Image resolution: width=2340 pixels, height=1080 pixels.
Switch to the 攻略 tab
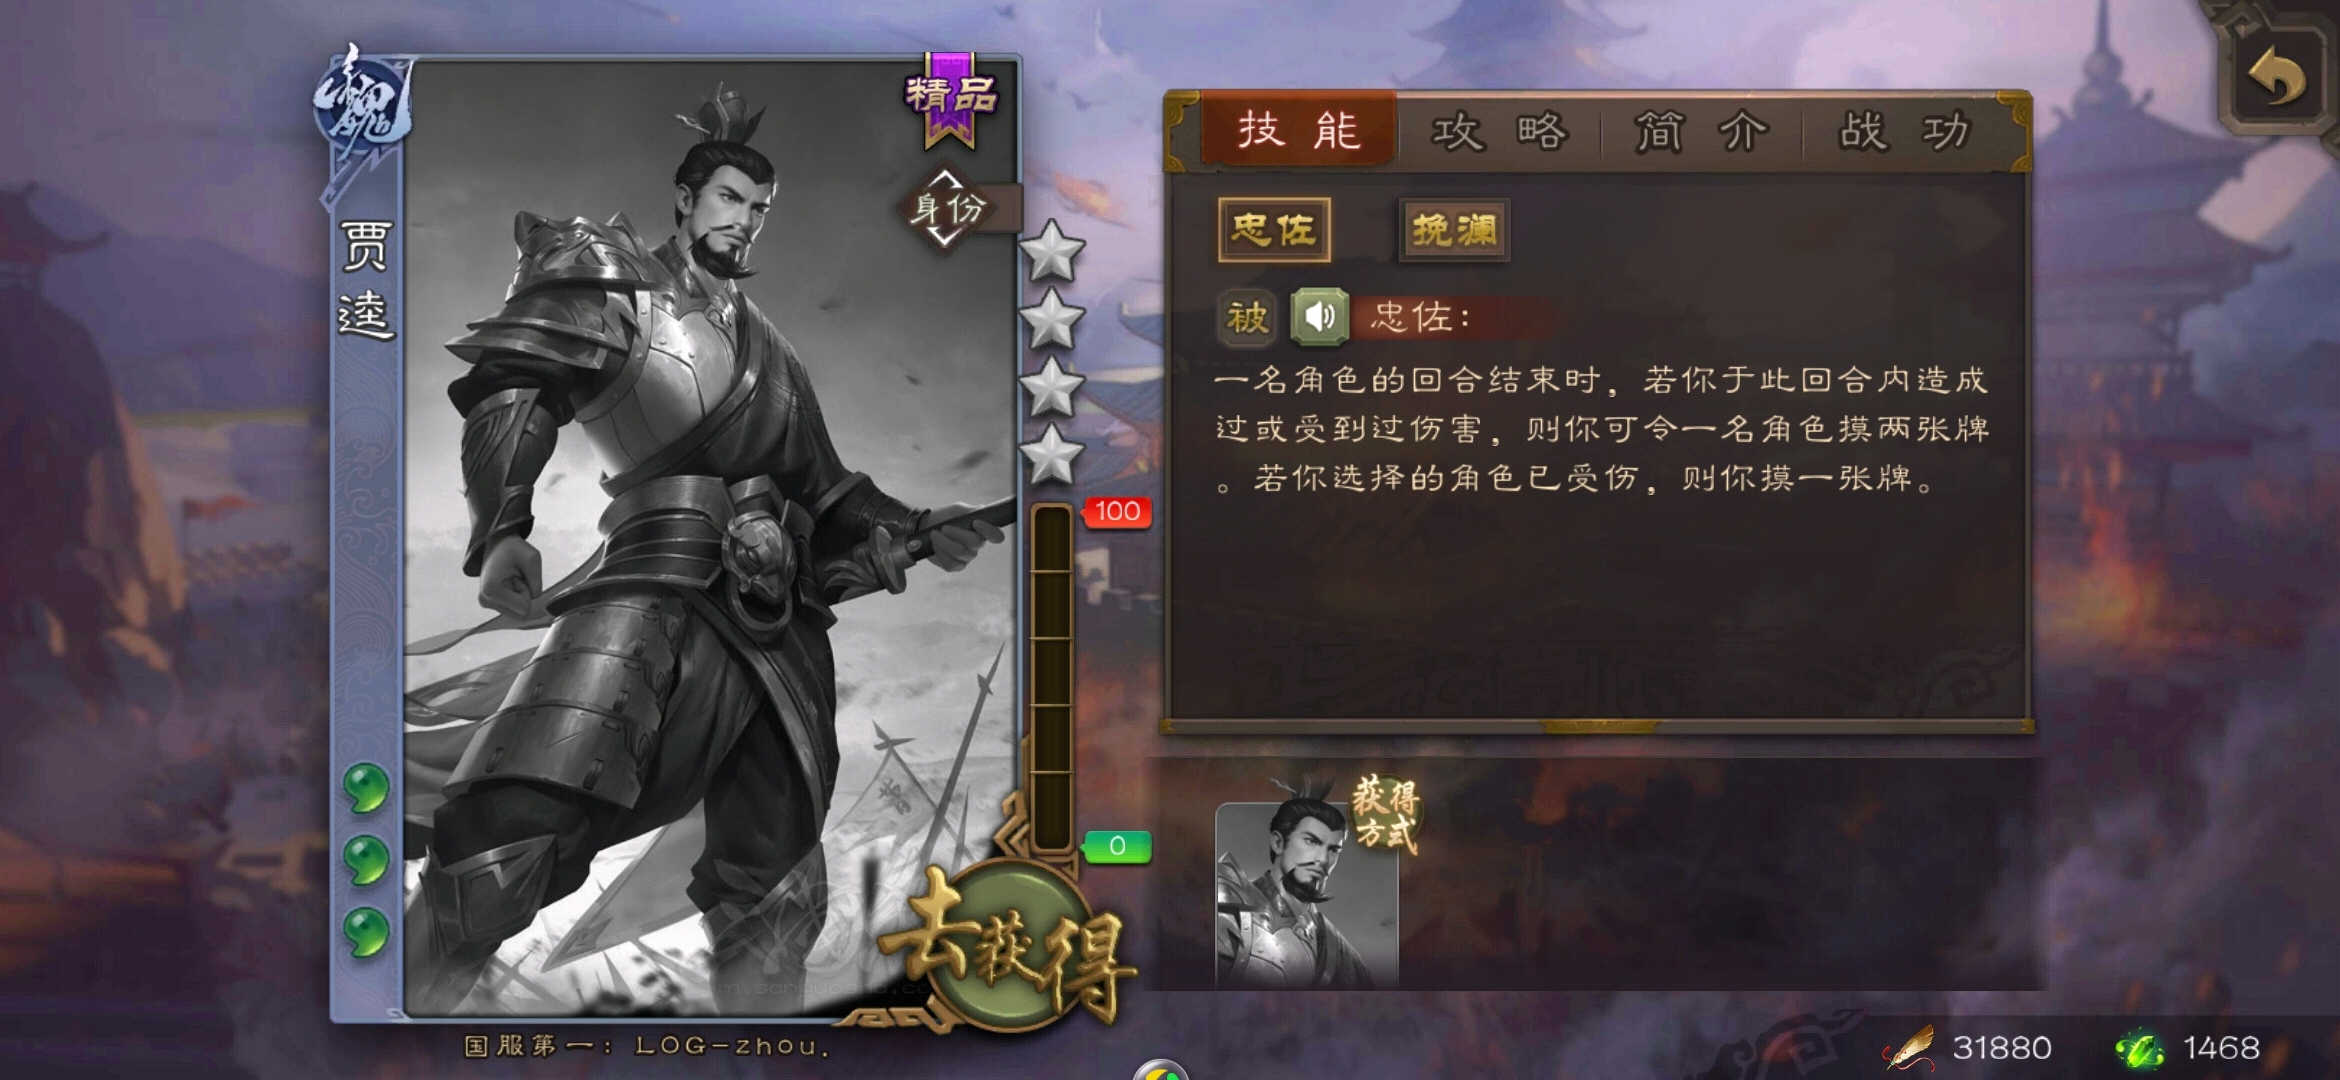tap(1500, 132)
